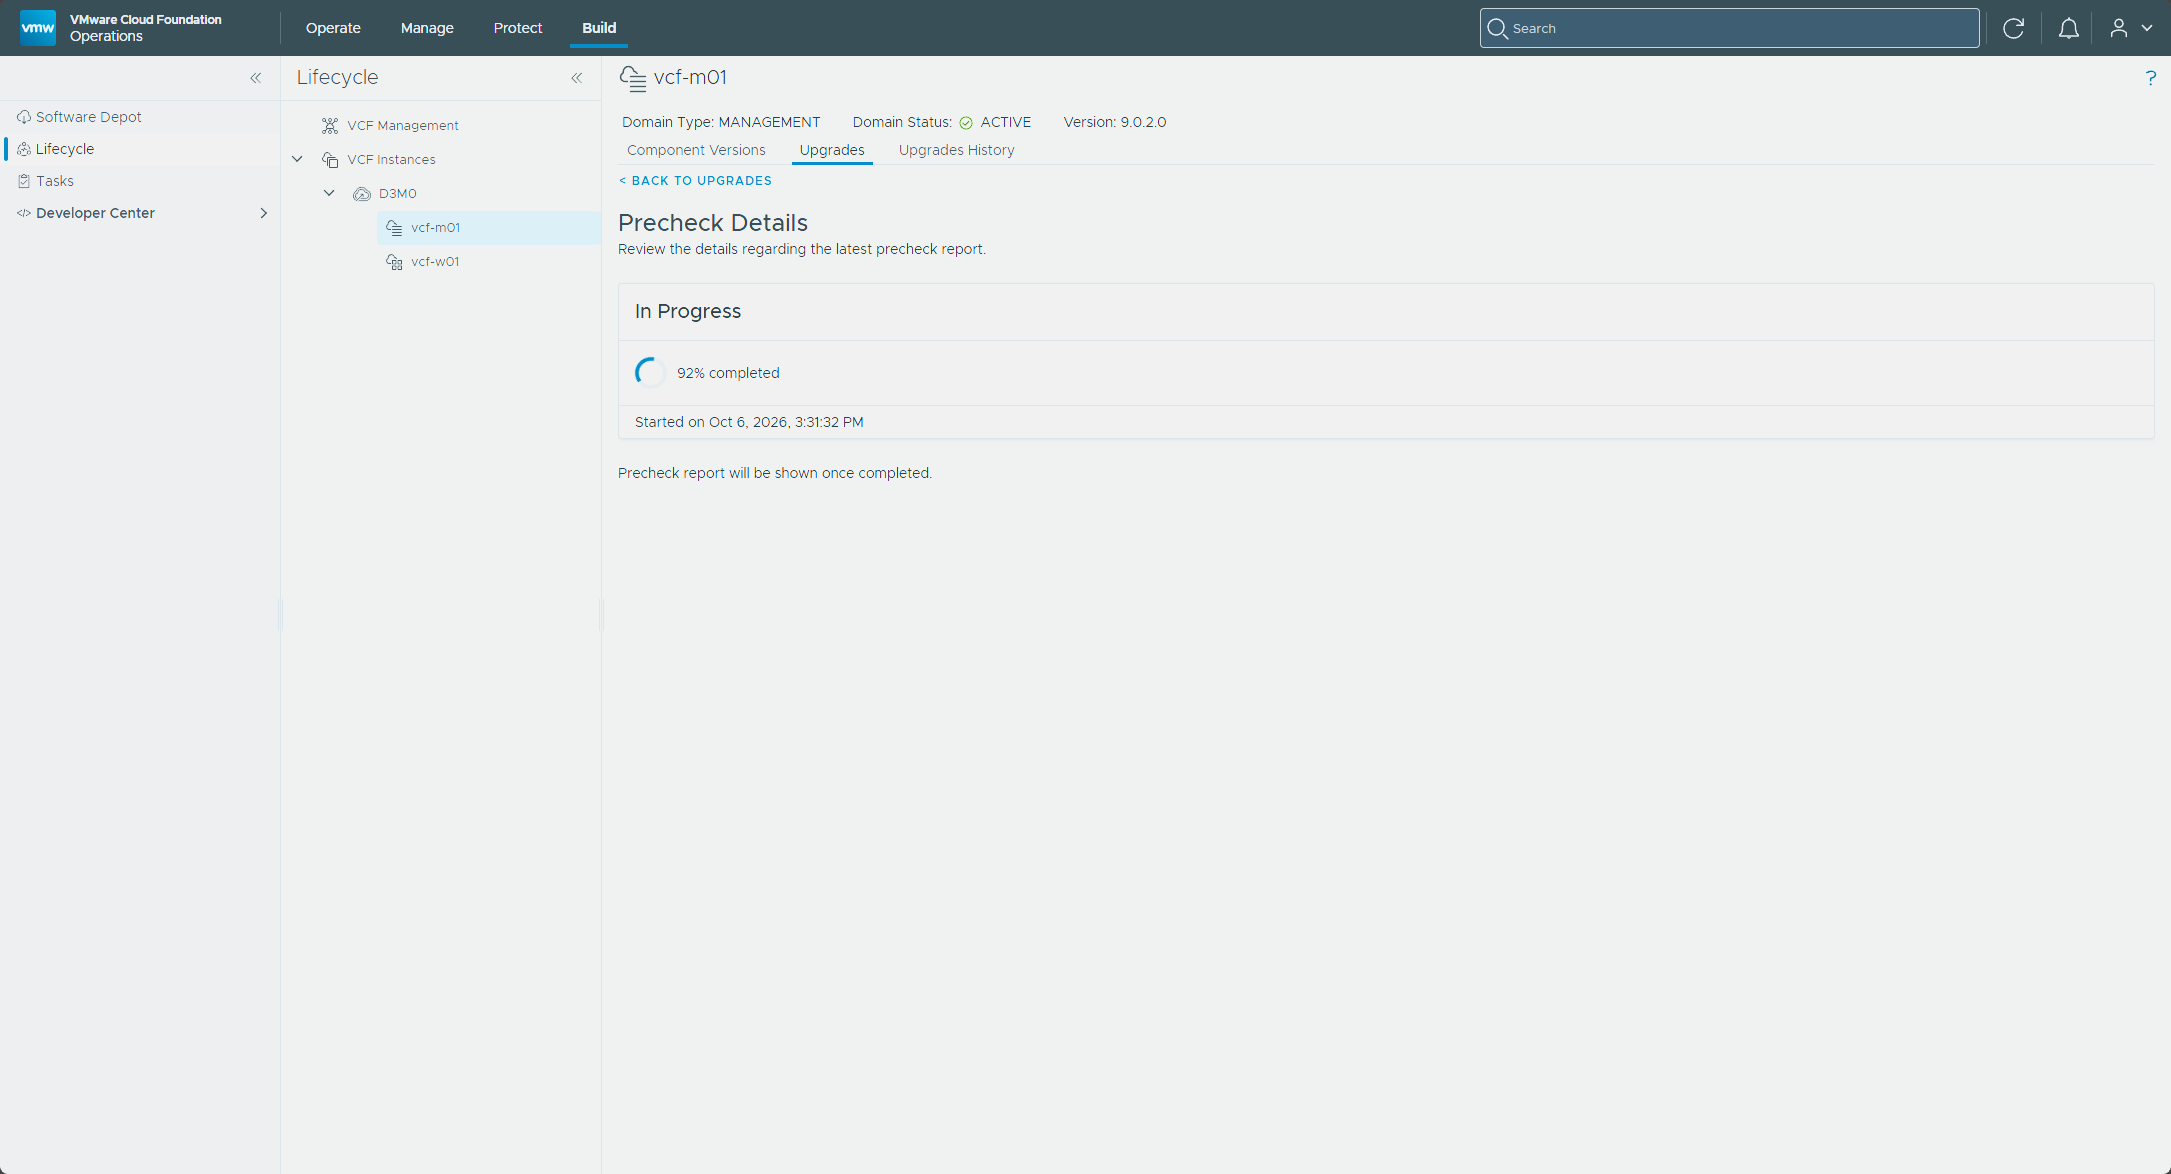Expand the Developer Center submenu
The width and height of the screenshot is (2171, 1174).
[263, 213]
